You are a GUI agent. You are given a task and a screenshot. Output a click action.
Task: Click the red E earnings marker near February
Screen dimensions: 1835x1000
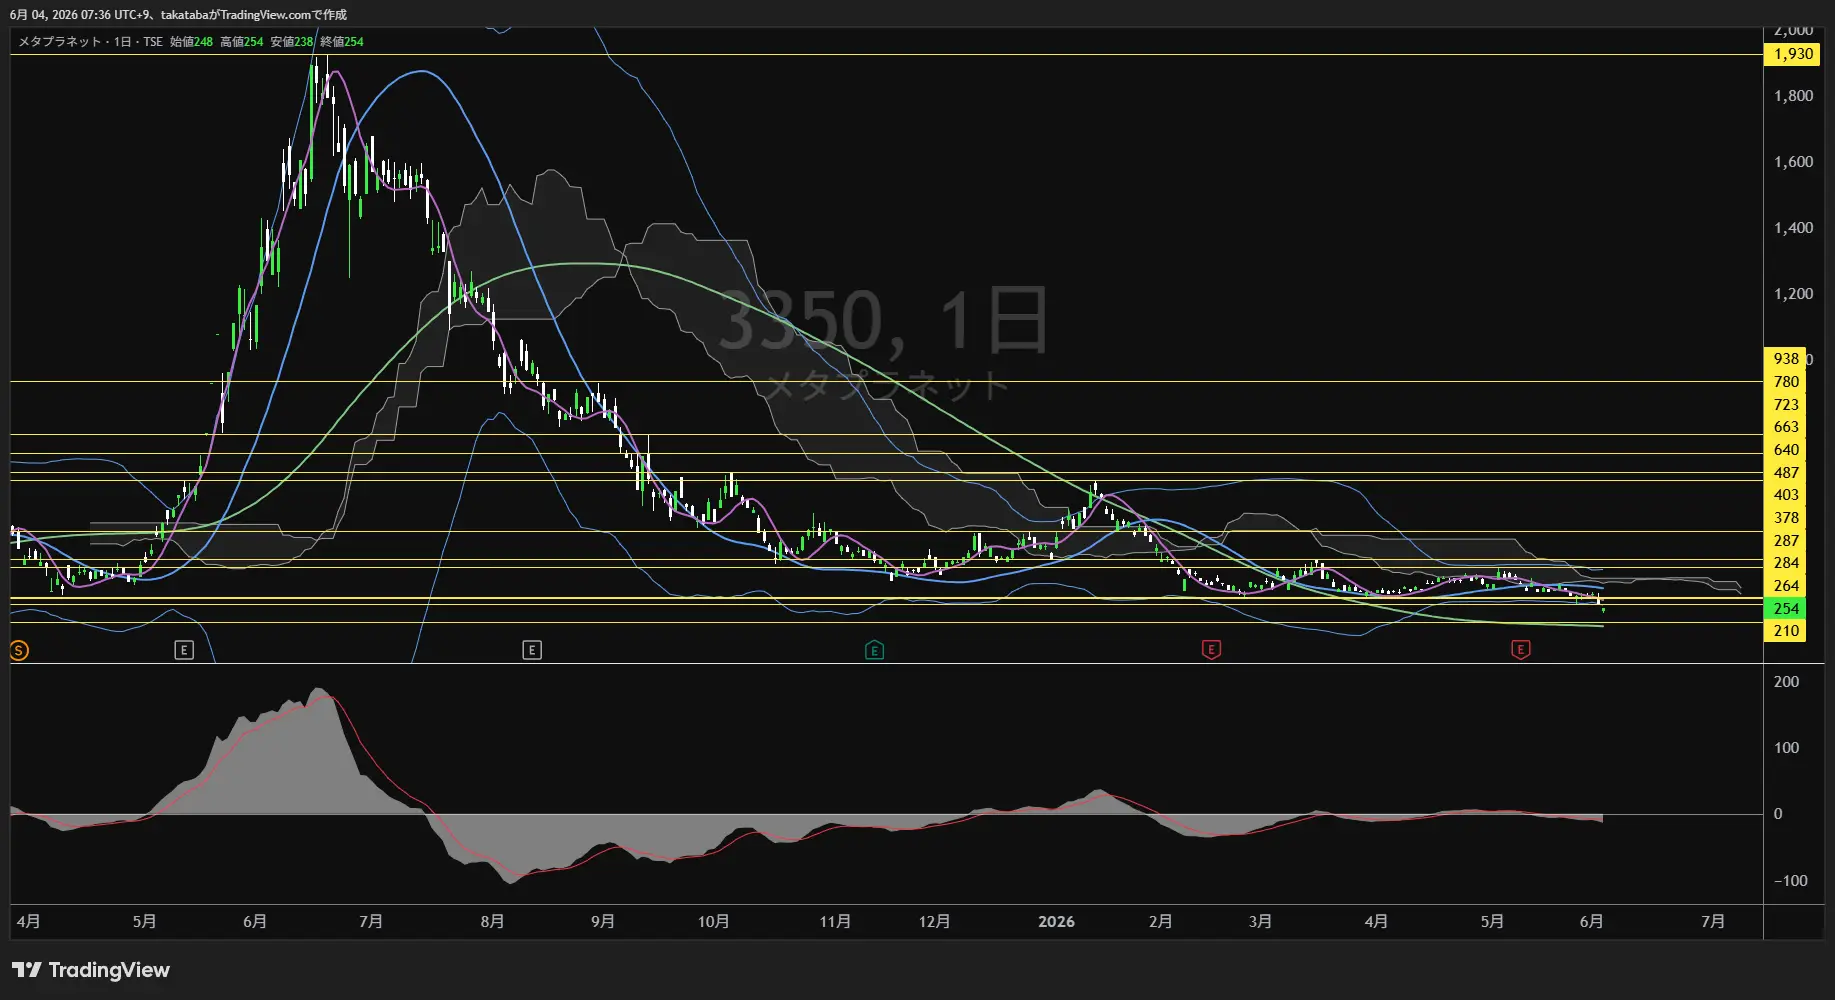[x=1211, y=650]
